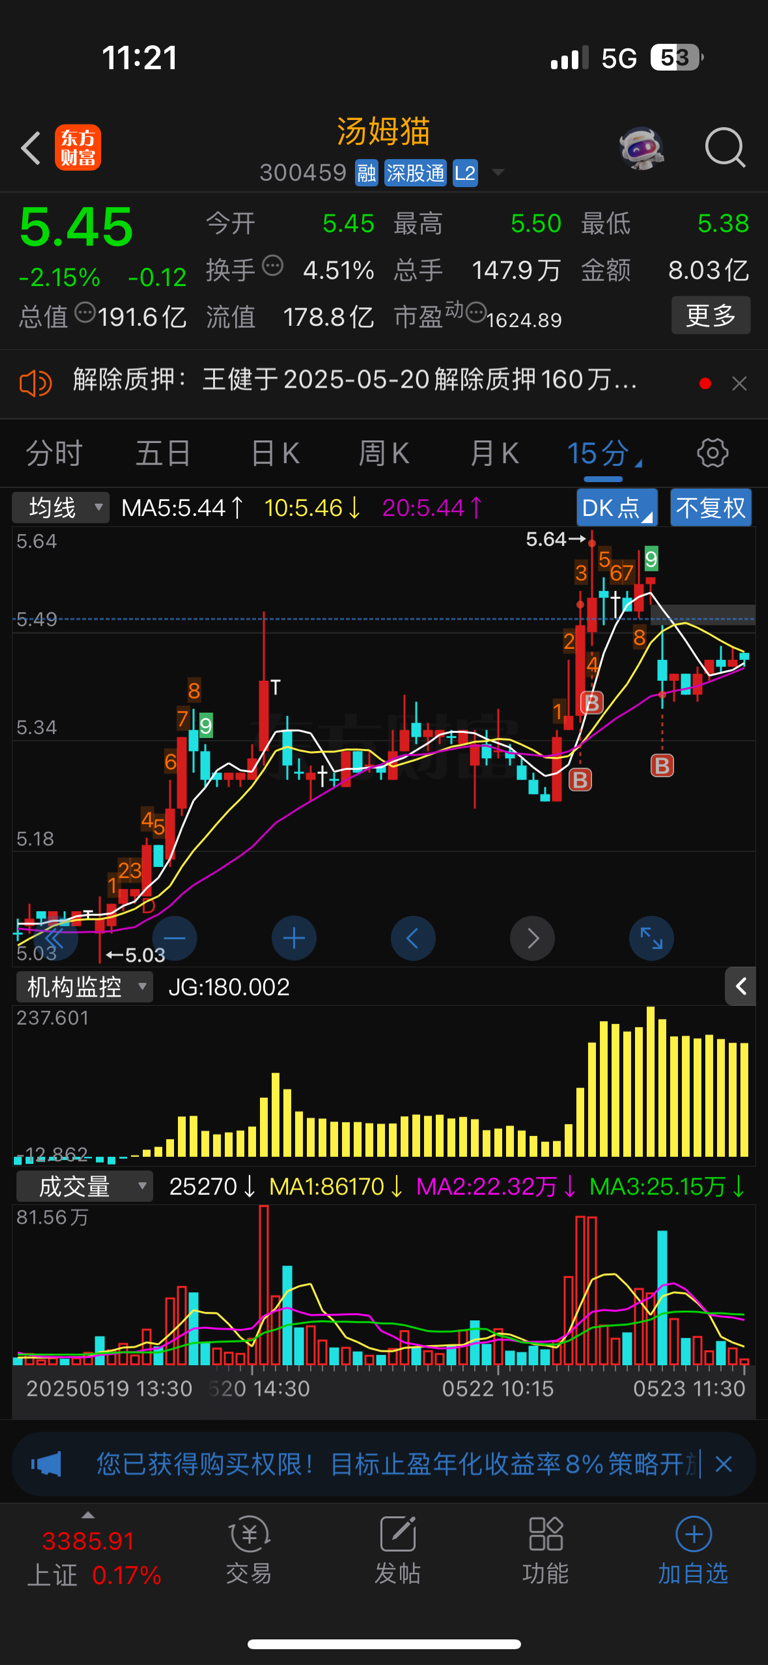
Task: Tap the green 9 marker near top
Action: coord(652,558)
